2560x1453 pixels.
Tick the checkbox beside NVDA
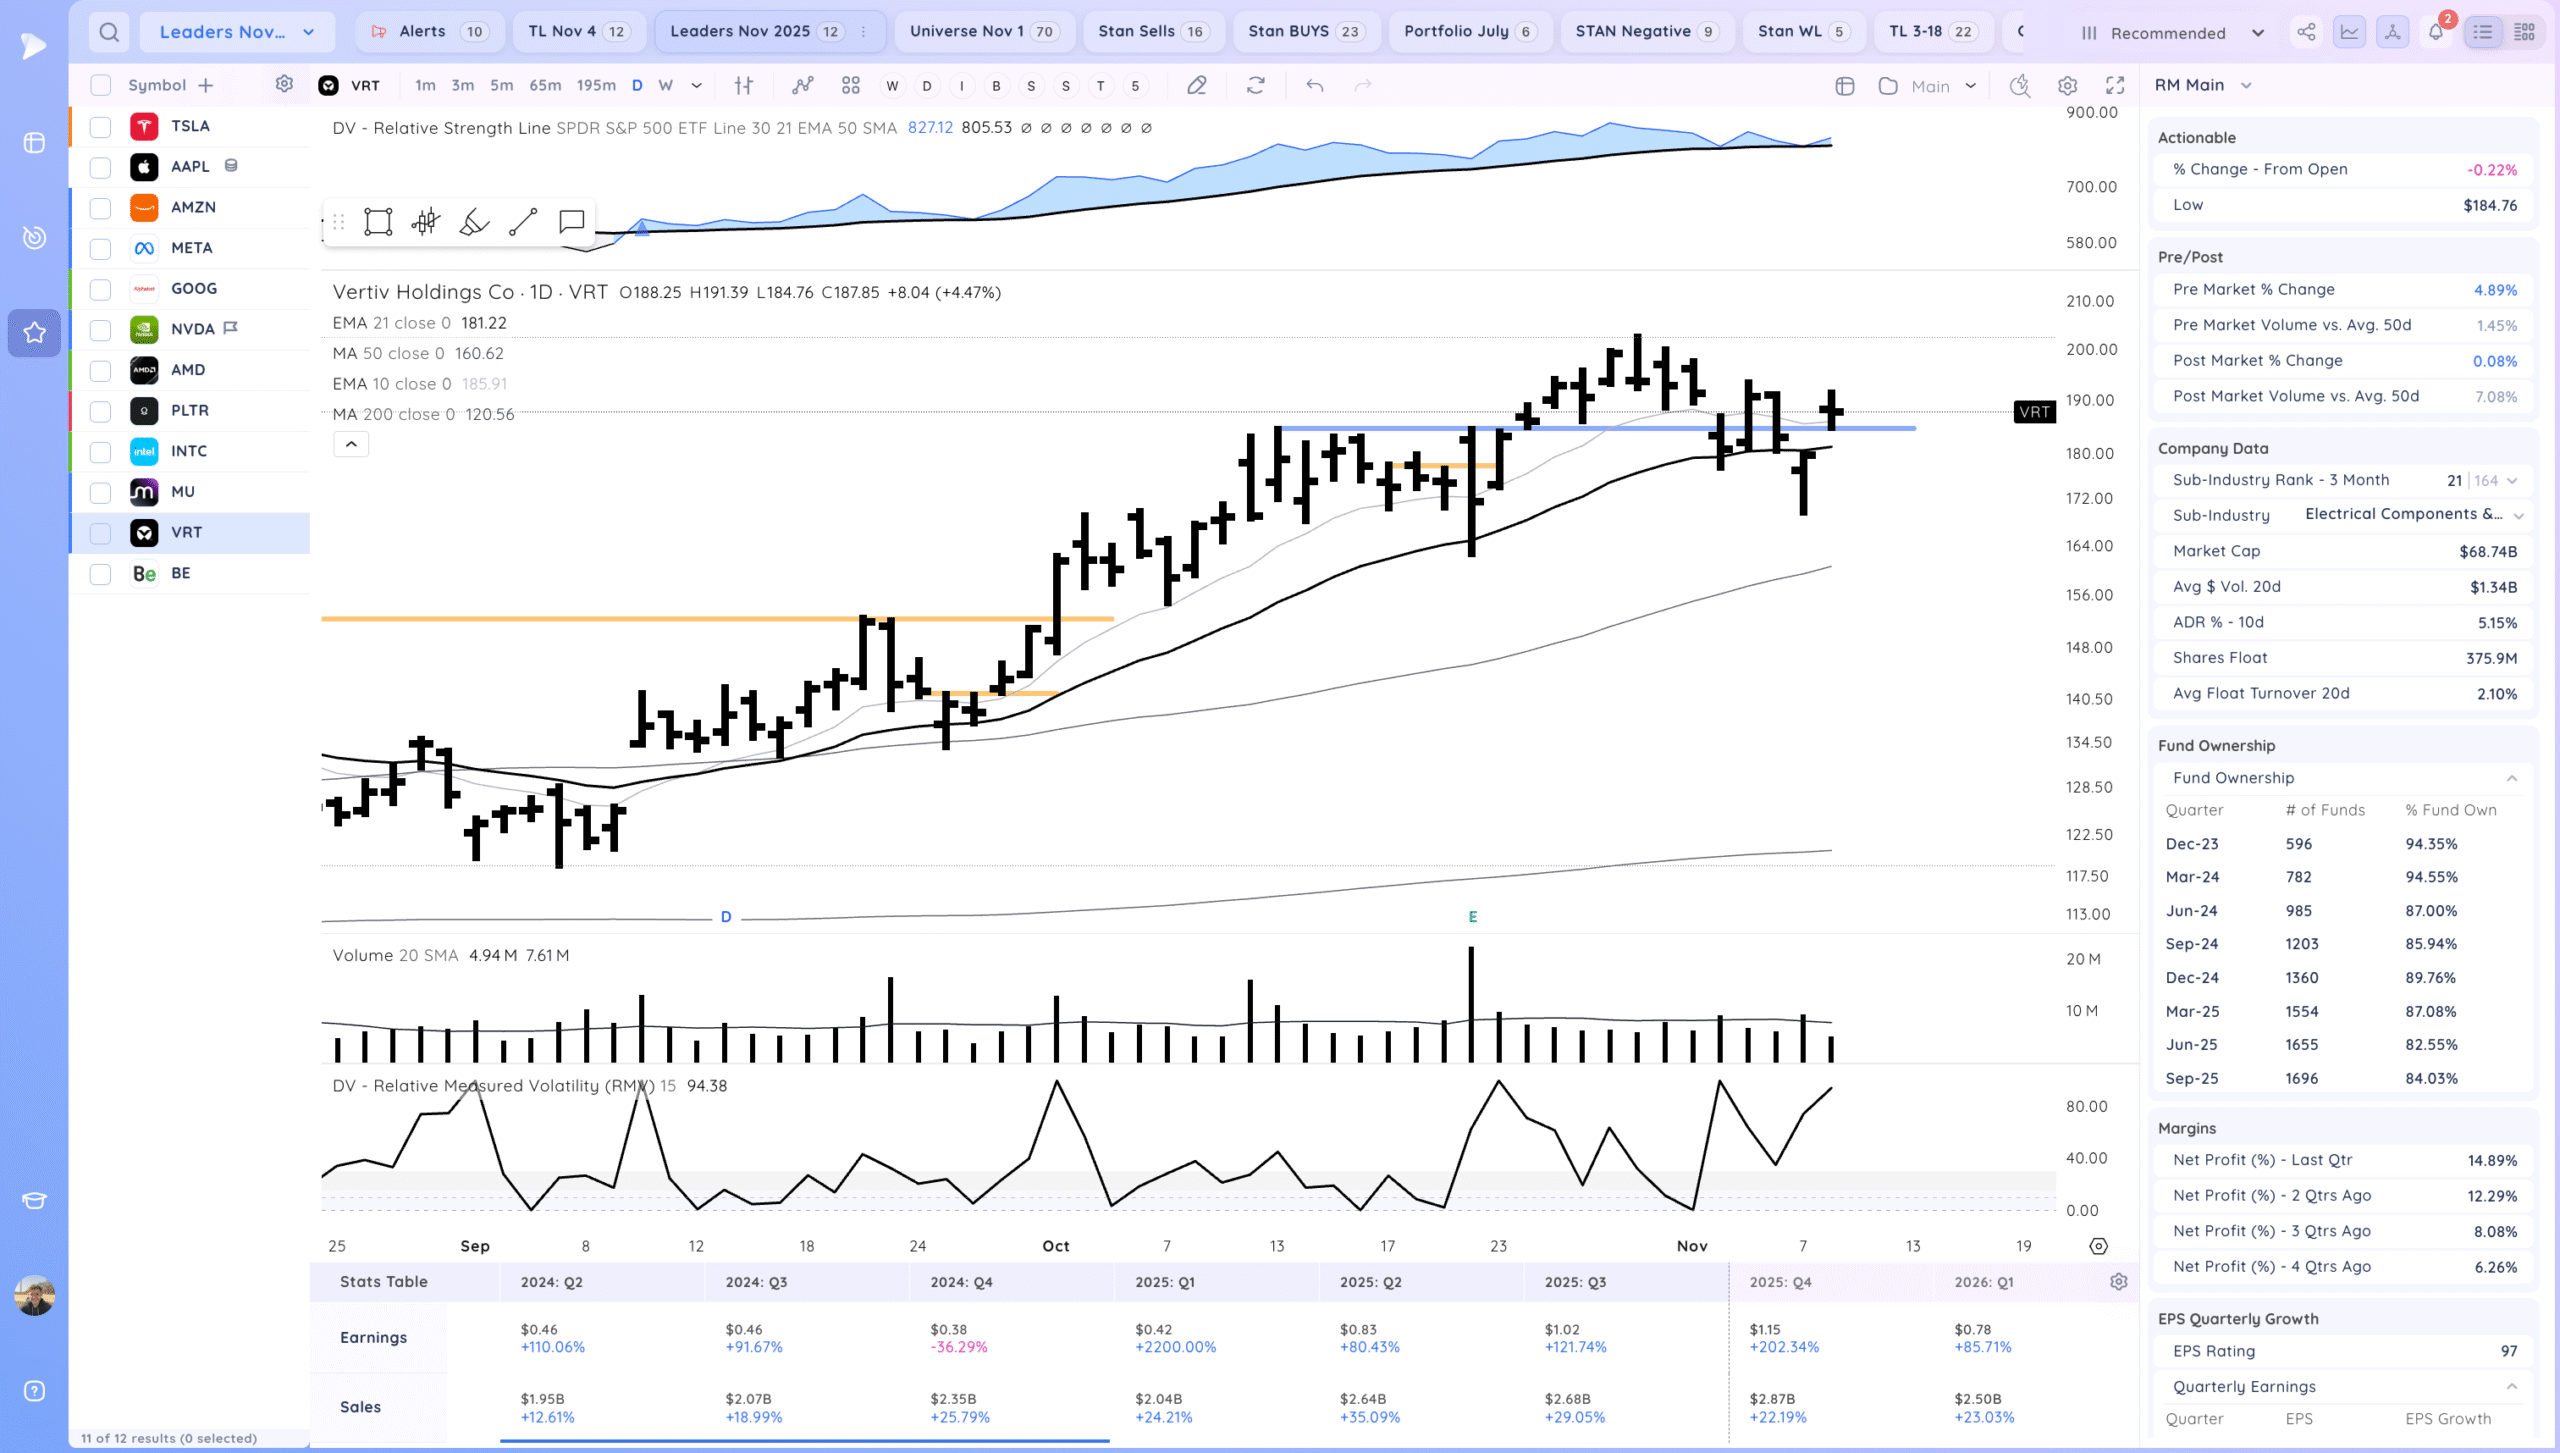[x=100, y=330]
